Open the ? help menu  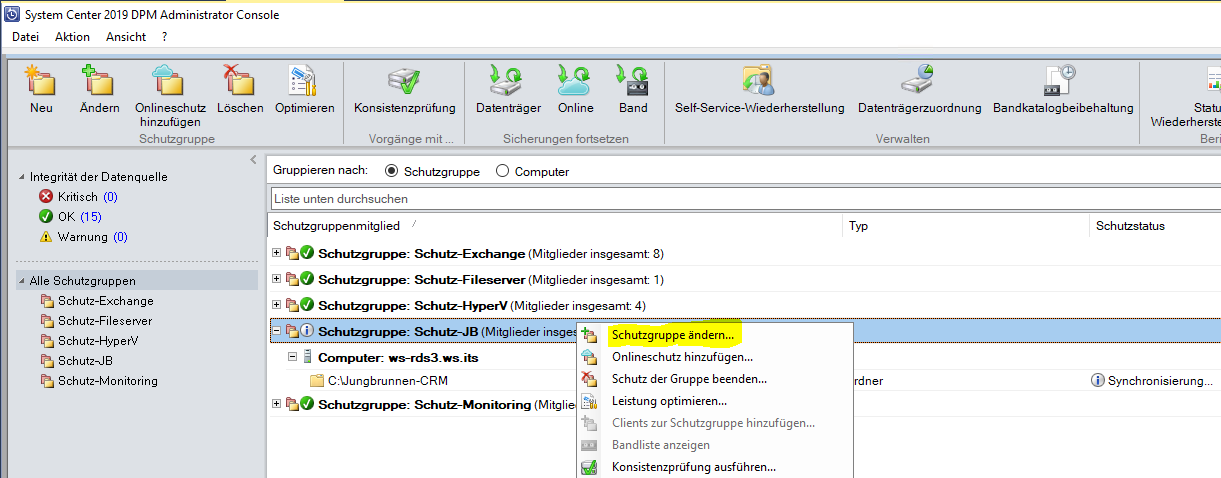pos(164,37)
